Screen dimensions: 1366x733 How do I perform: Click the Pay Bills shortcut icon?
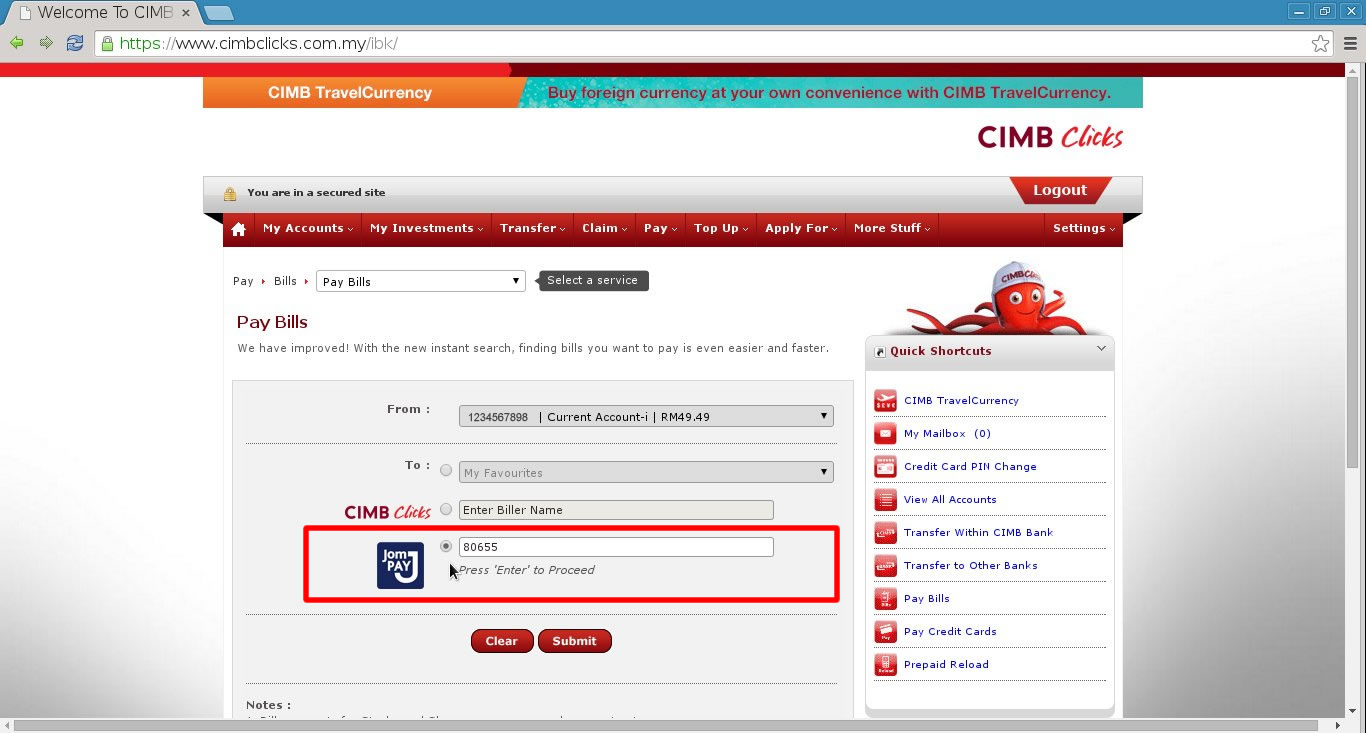tap(885, 599)
